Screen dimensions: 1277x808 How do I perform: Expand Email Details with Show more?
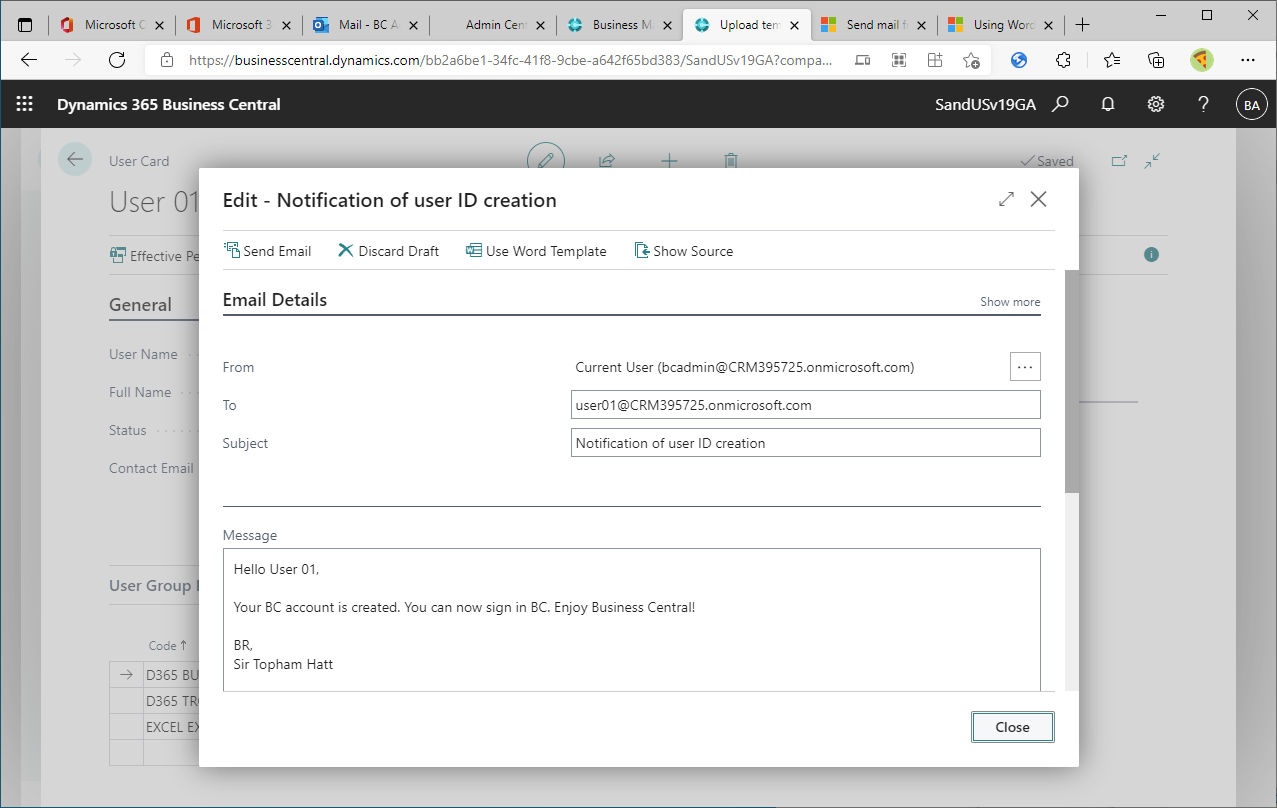[1009, 301]
